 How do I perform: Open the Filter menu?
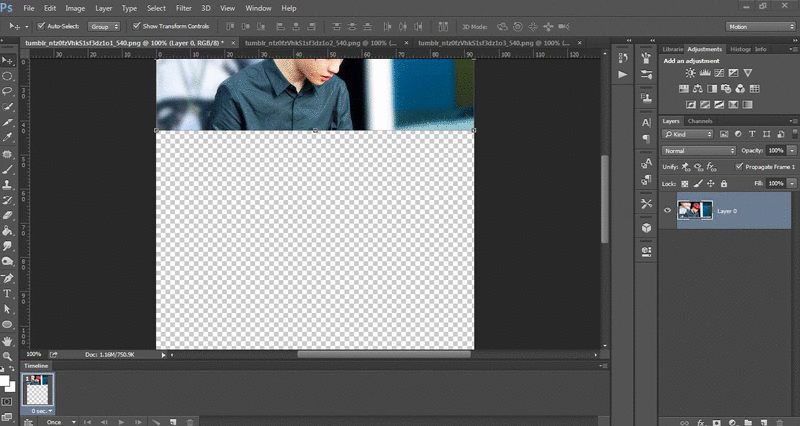(183, 8)
